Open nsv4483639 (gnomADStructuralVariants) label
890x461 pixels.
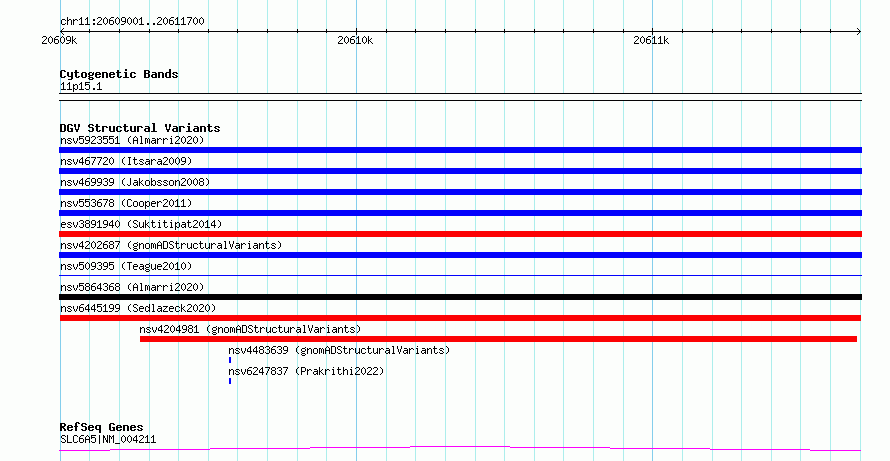click(339, 350)
